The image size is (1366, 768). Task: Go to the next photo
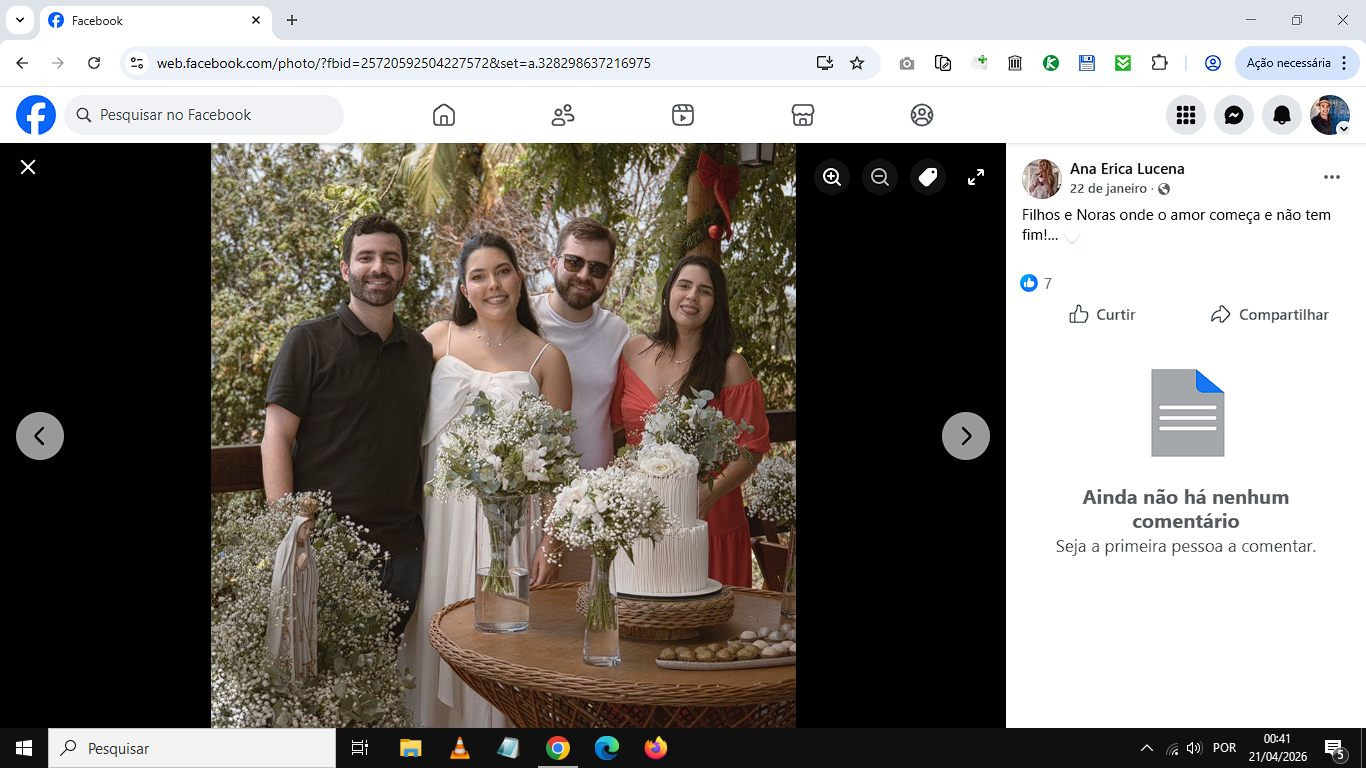pyautogui.click(x=966, y=436)
